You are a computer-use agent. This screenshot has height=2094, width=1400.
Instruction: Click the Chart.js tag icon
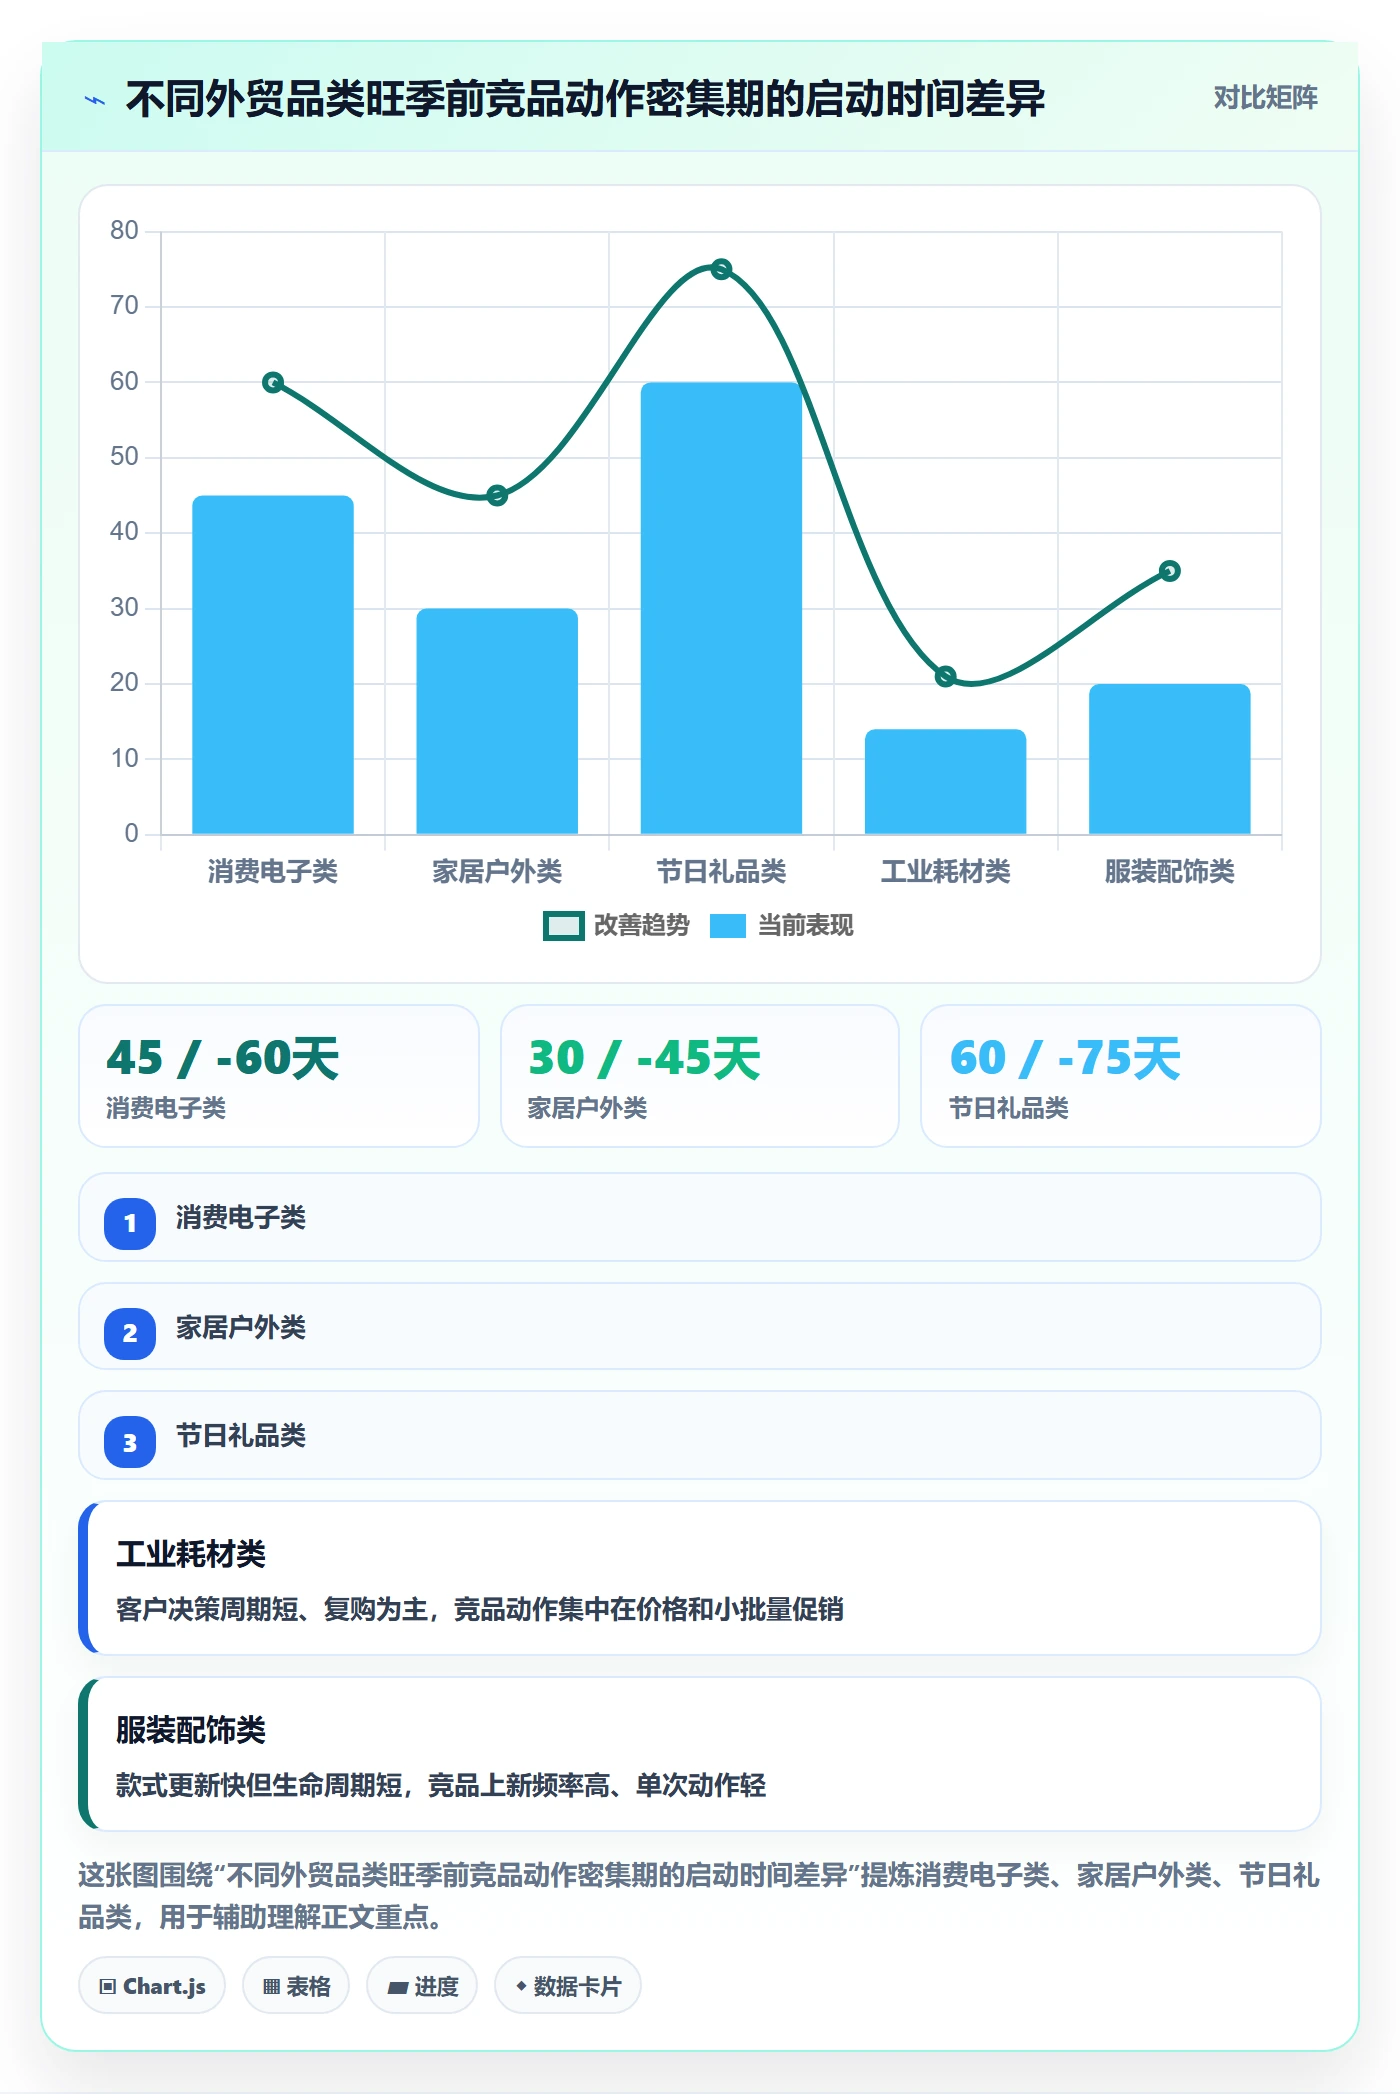click(x=107, y=1986)
